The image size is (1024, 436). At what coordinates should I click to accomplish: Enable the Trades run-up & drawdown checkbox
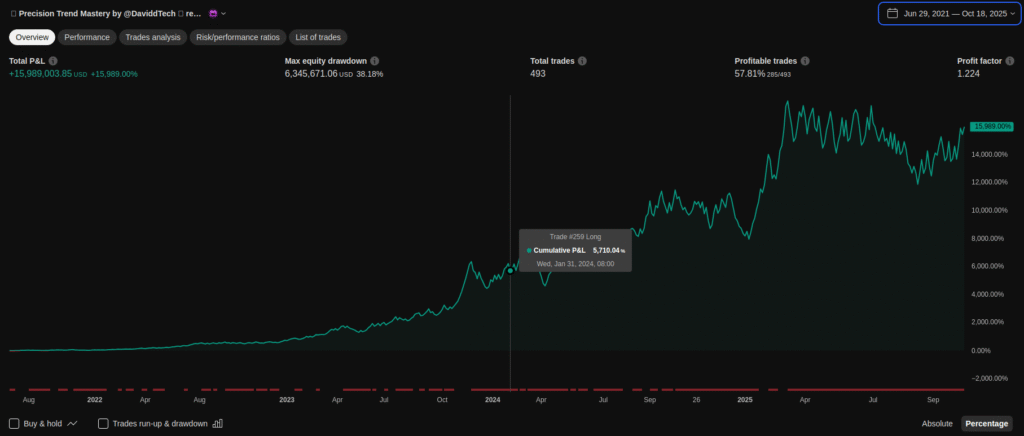pos(103,424)
